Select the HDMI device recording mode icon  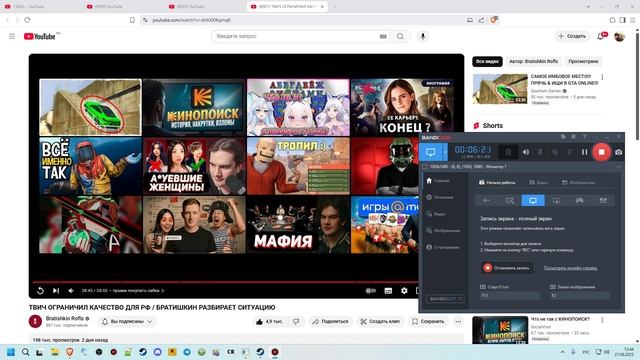(603, 200)
